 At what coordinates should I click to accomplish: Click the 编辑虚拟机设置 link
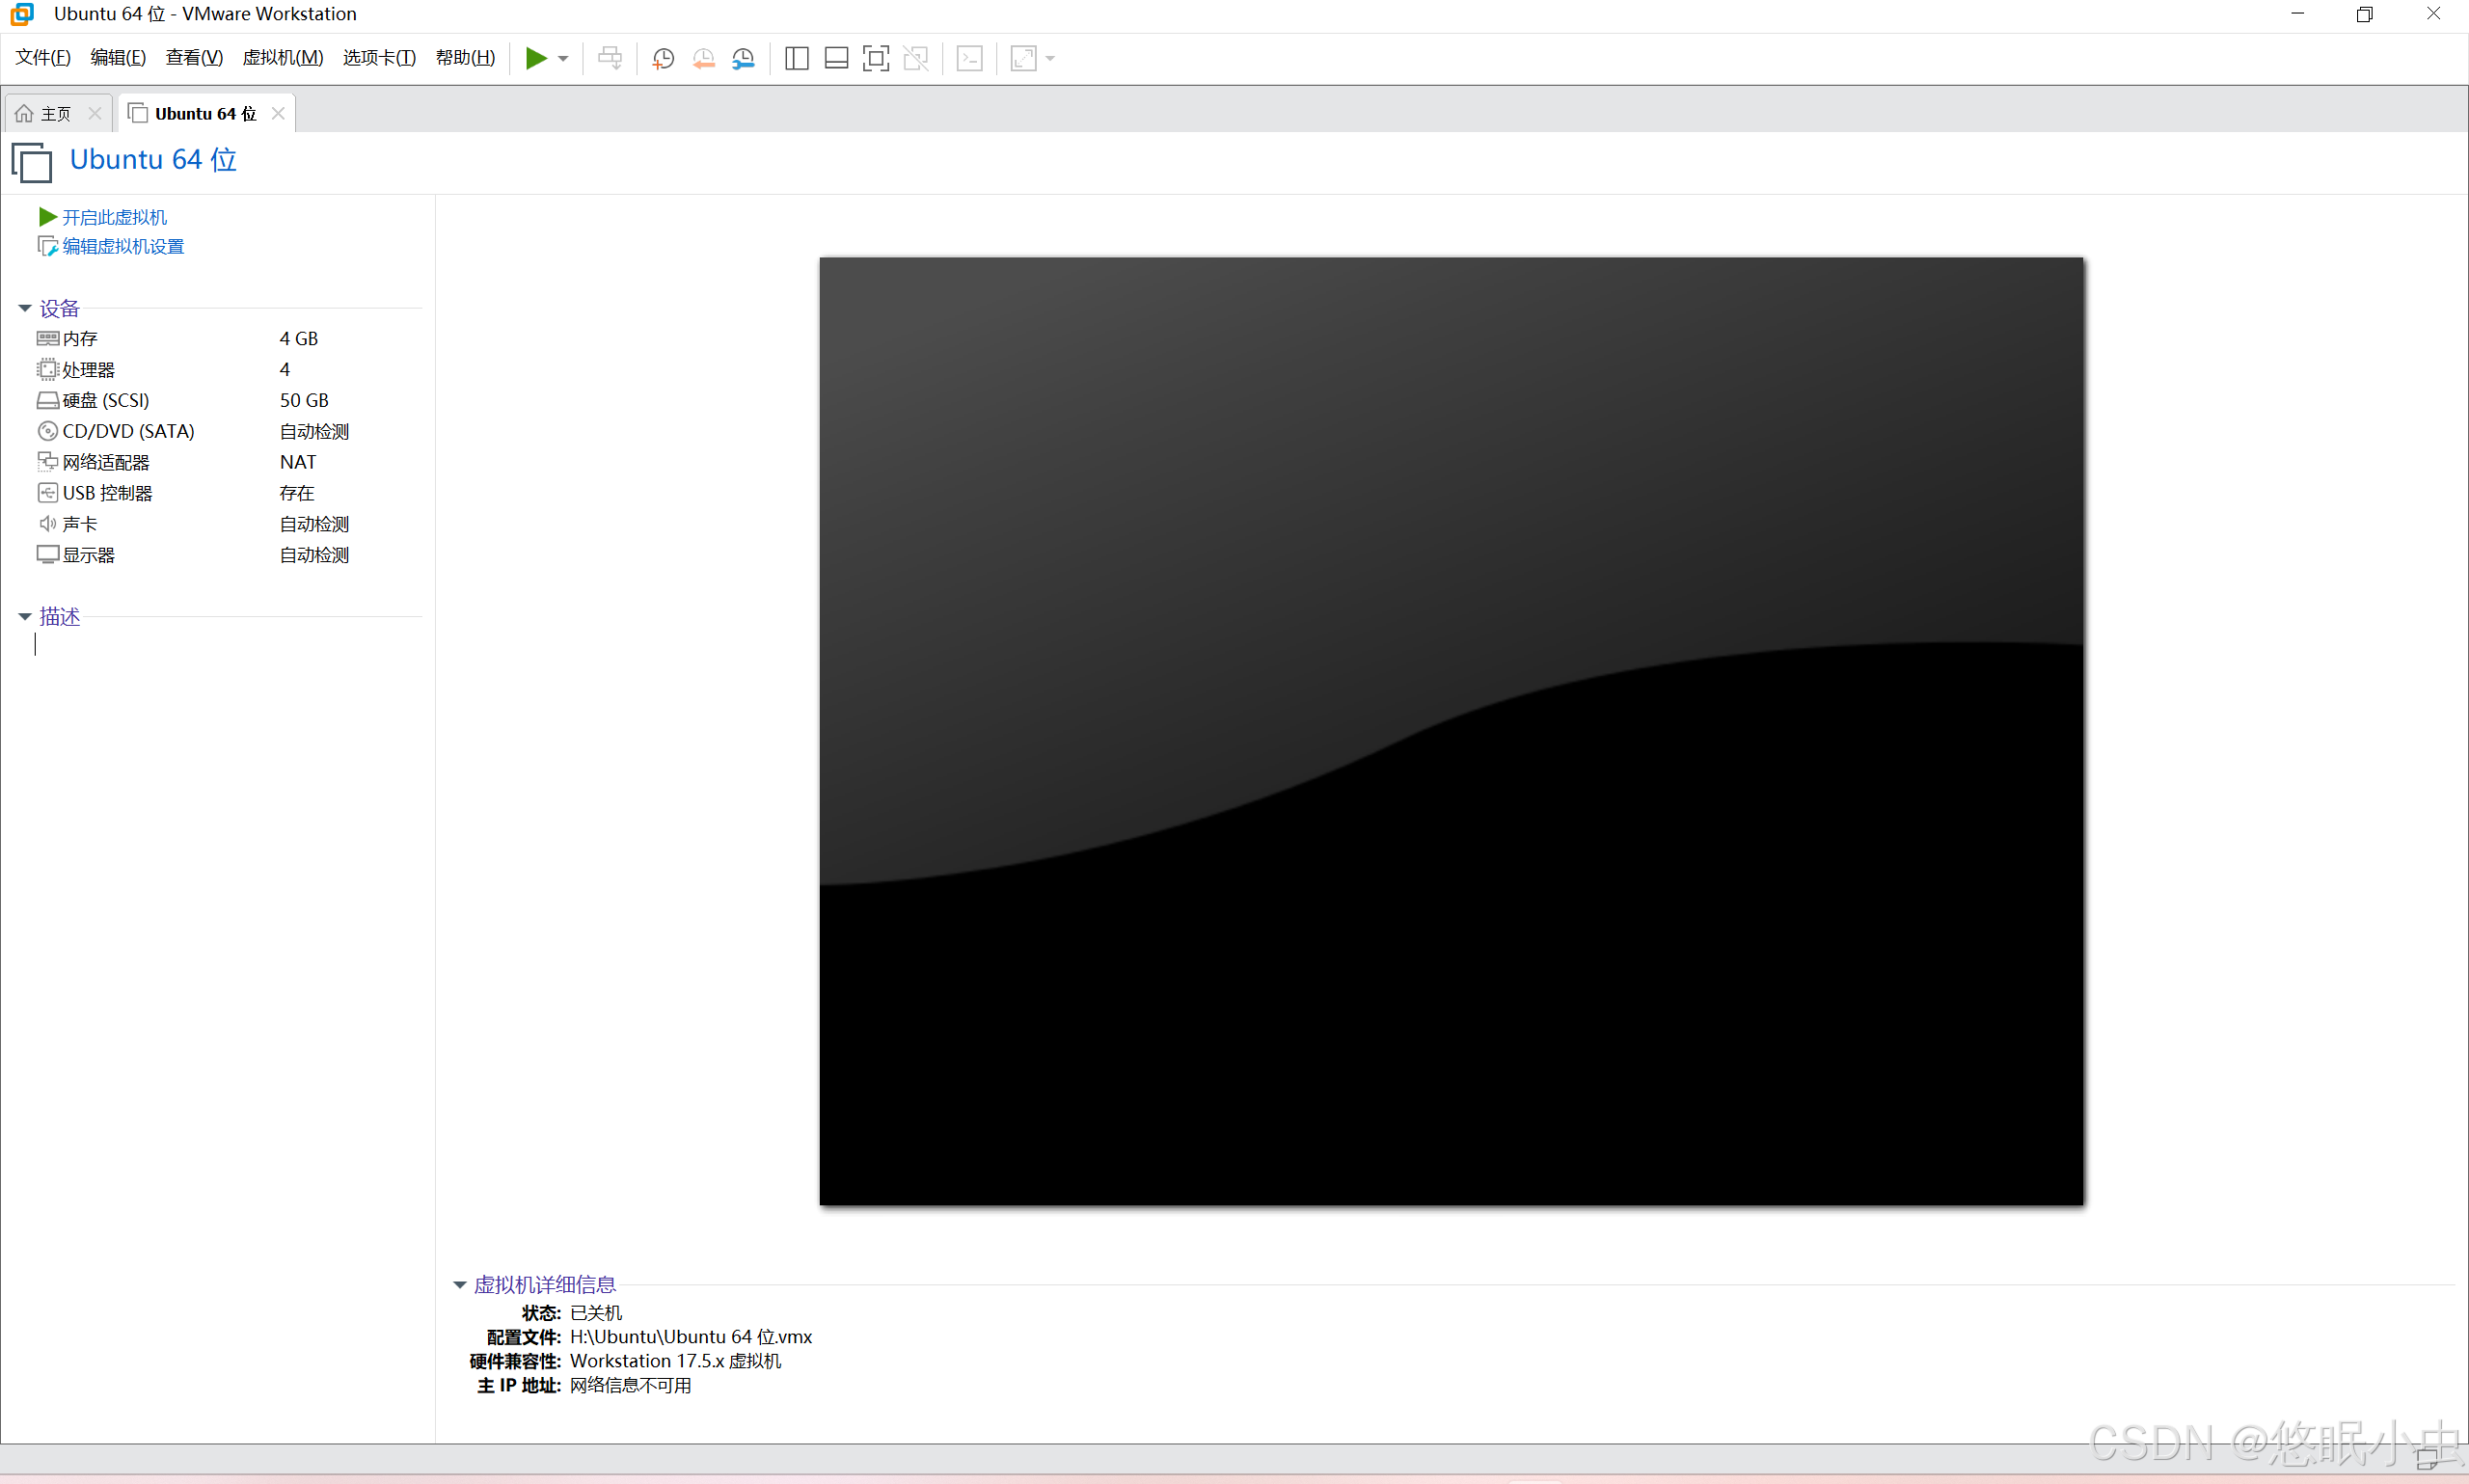pyautogui.click(x=123, y=246)
